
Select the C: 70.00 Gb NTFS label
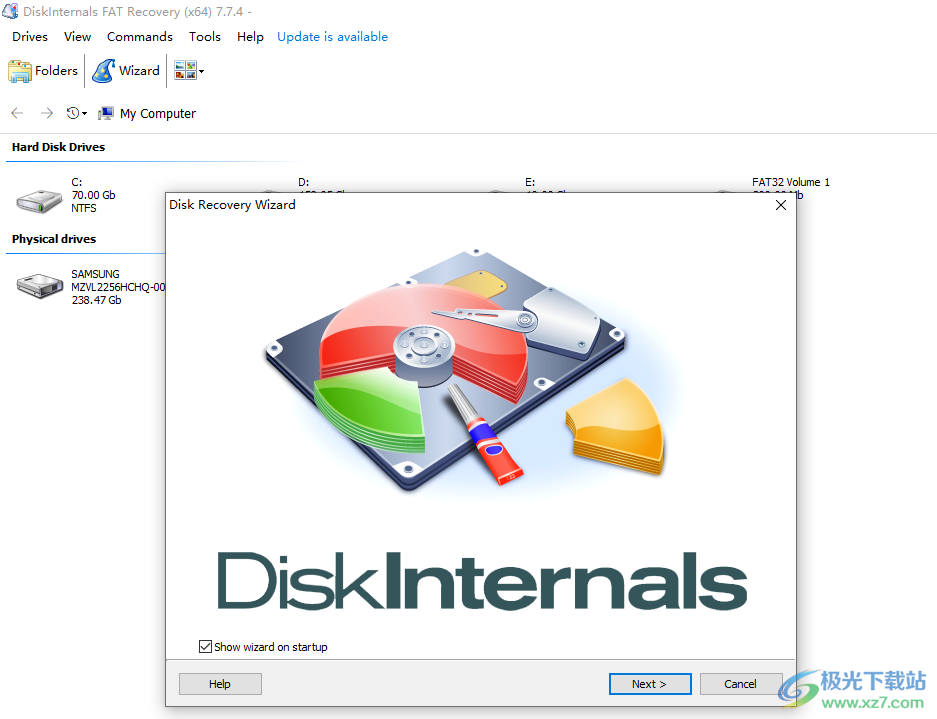tap(93, 195)
